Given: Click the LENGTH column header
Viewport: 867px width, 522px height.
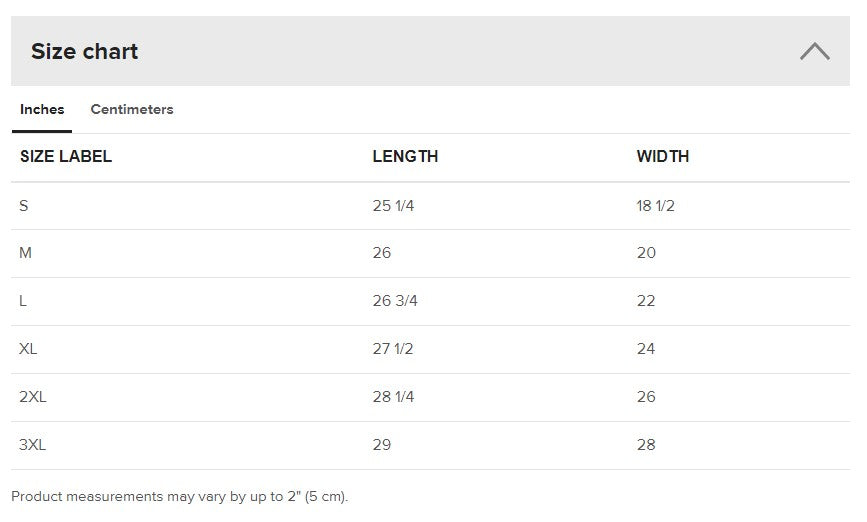Looking at the screenshot, I should click(405, 156).
